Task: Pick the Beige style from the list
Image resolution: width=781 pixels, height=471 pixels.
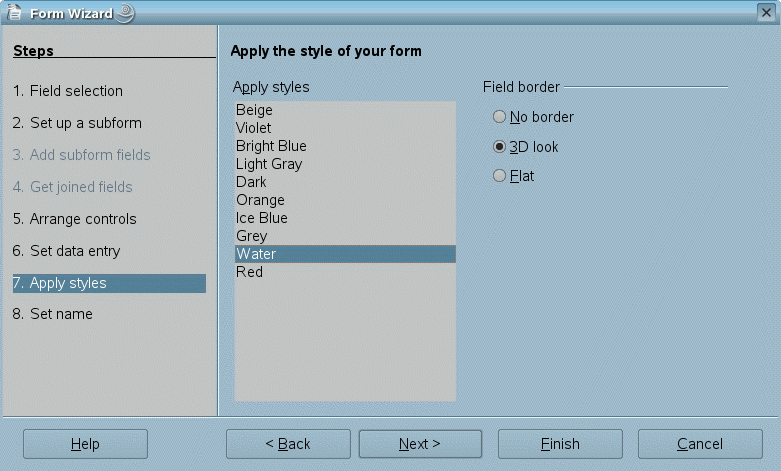Action: click(254, 110)
